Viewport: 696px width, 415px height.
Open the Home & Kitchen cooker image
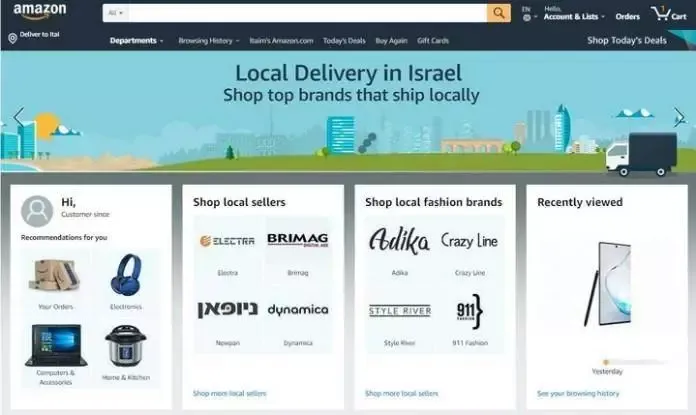pos(126,346)
